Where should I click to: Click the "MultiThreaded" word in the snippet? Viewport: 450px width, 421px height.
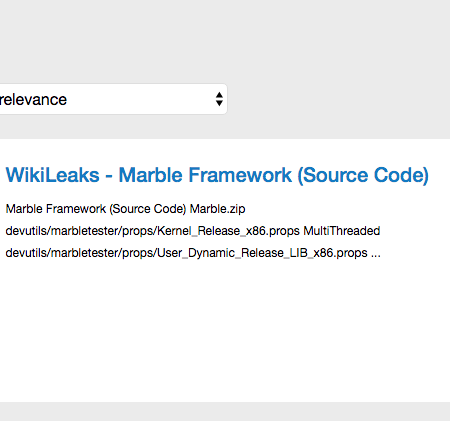342,231
